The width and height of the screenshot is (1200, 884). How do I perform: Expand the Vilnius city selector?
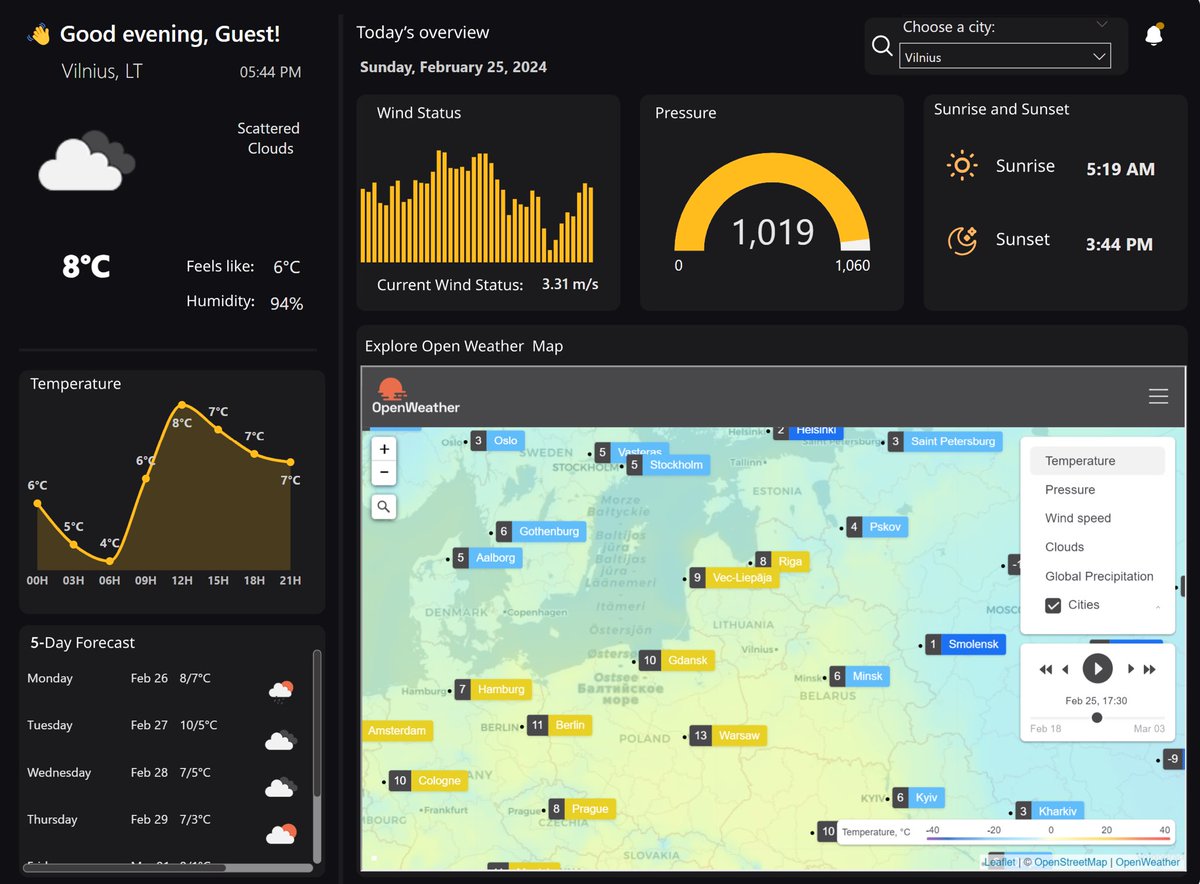tap(1004, 55)
